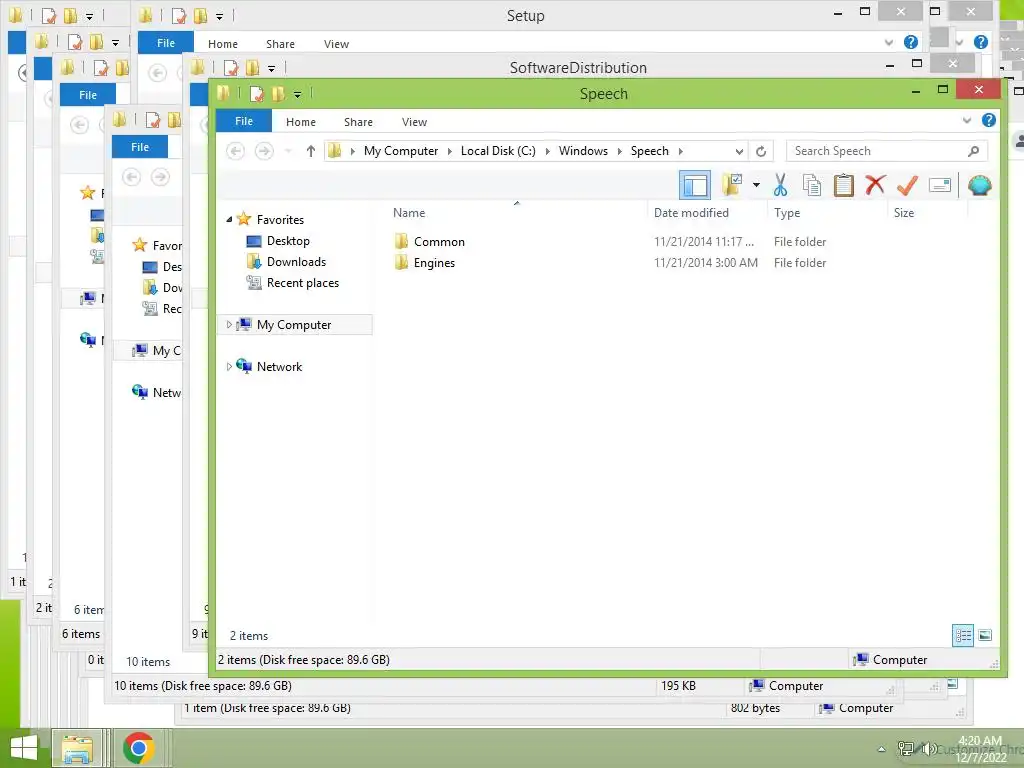Open File Explorer from the taskbar
The width and height of the screenshot is (1024, 768).
click(77, 748)
